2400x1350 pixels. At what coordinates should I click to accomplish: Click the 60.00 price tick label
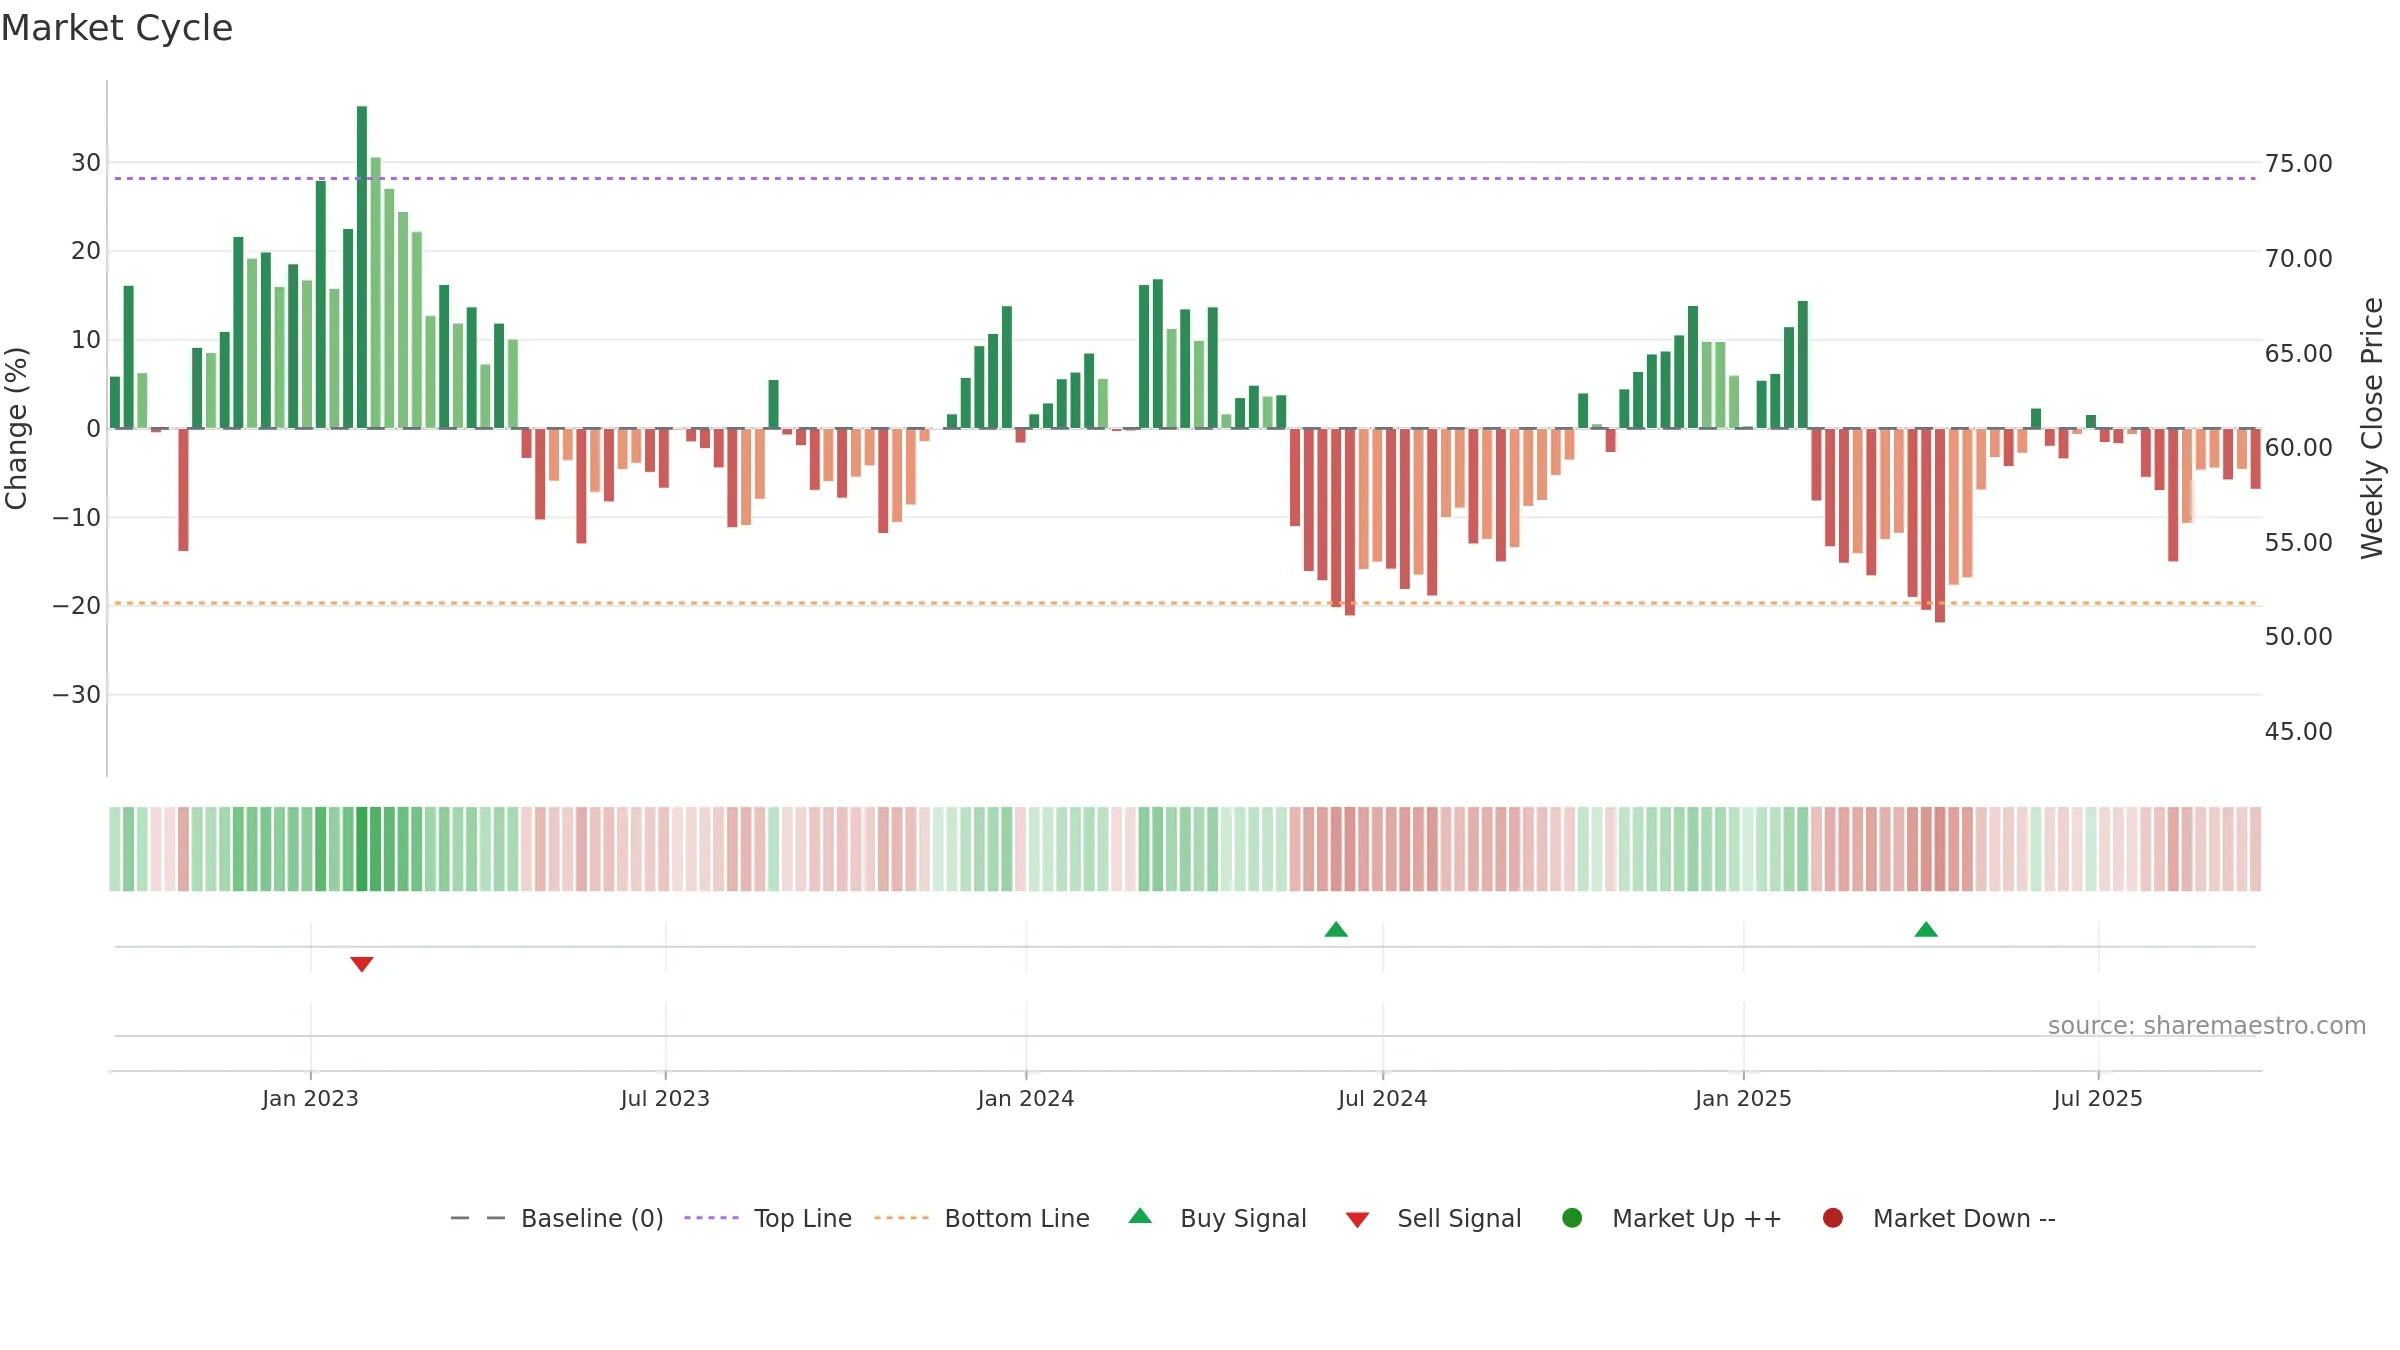2298,448
